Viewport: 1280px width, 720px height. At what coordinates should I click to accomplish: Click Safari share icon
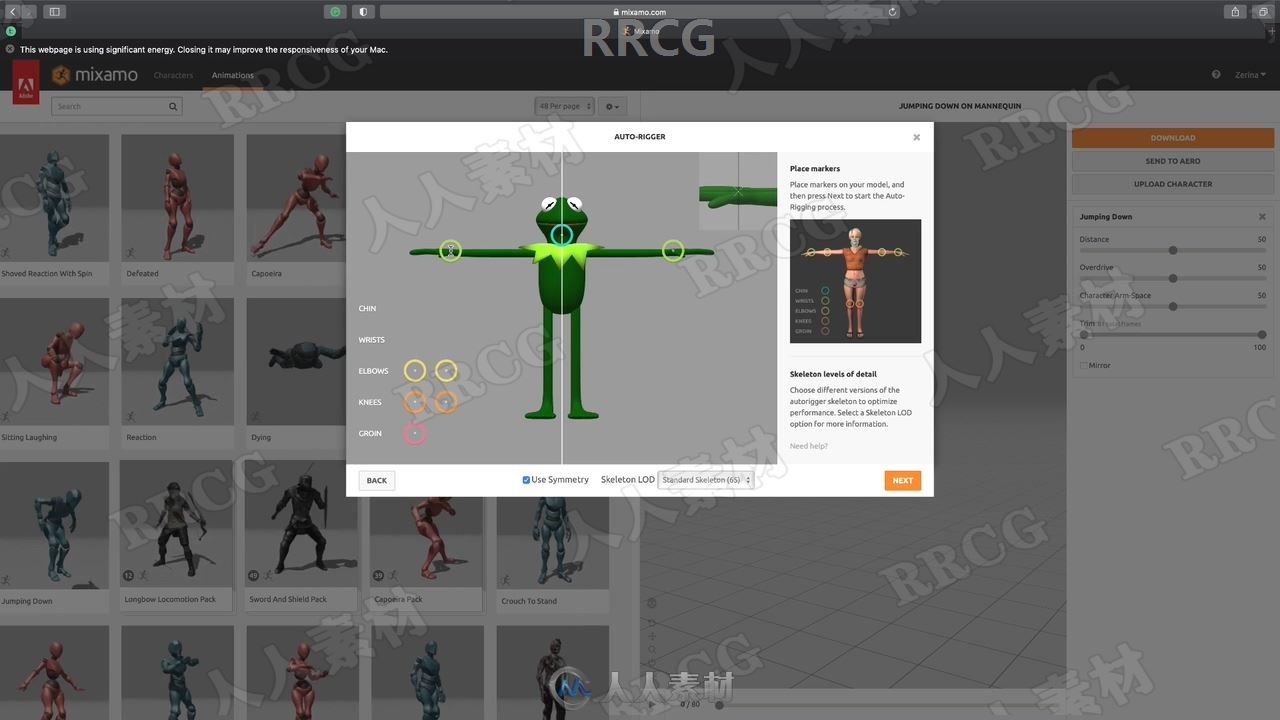coord(1235,12)
